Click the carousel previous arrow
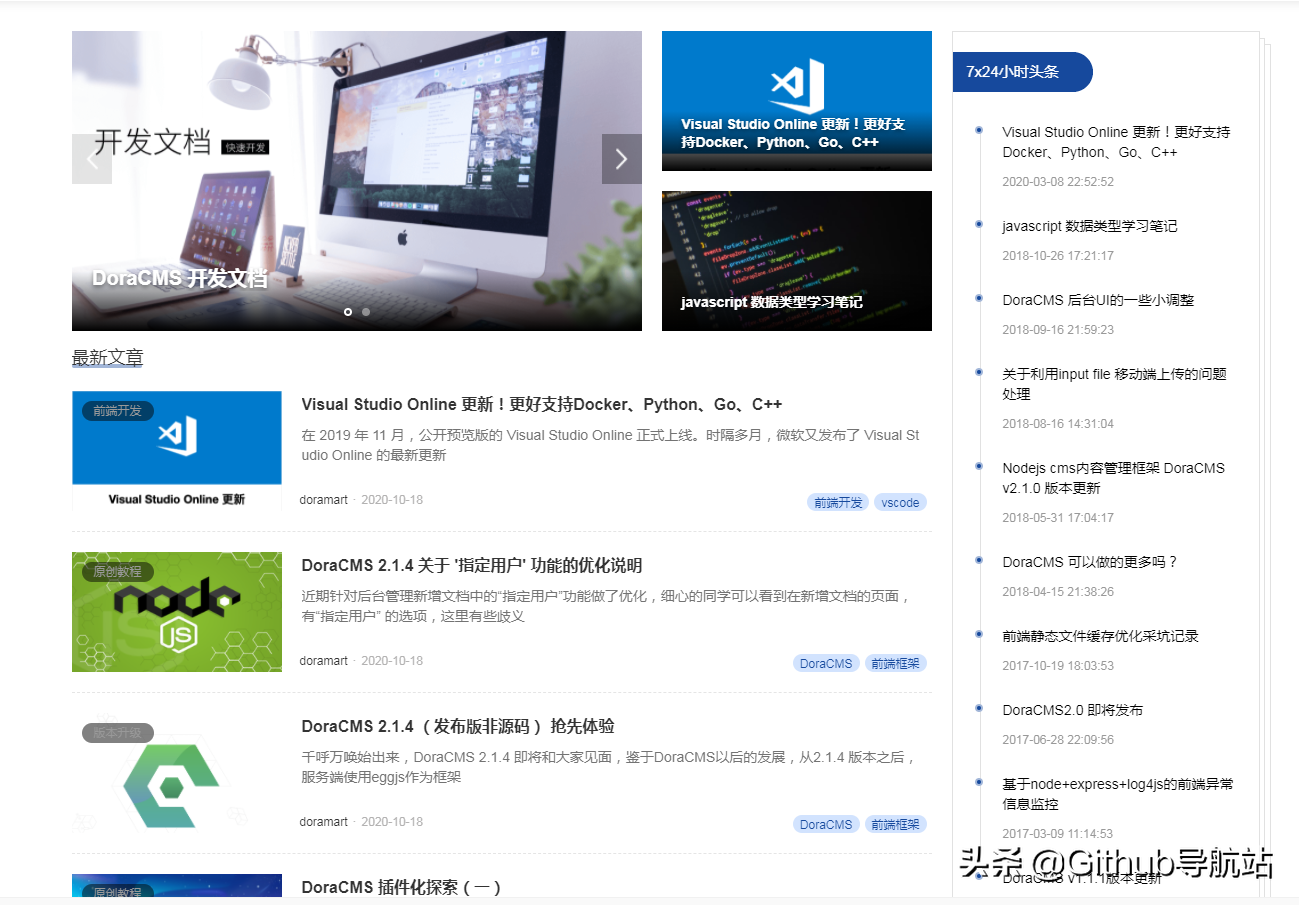1299x905 pixels. 92,159
